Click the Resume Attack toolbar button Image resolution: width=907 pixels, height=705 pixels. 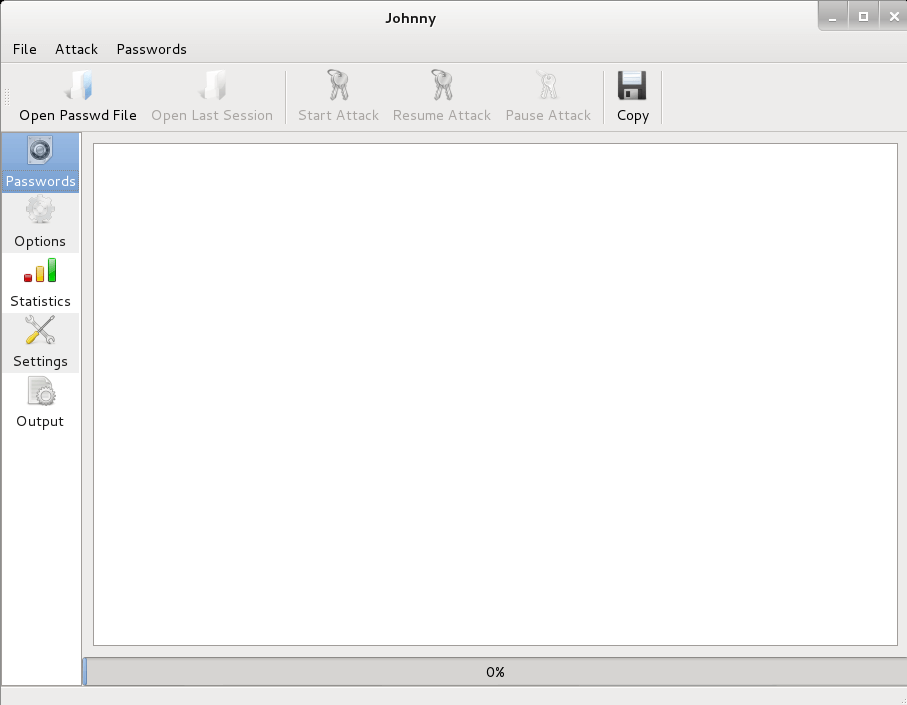(x=441, y=87)
